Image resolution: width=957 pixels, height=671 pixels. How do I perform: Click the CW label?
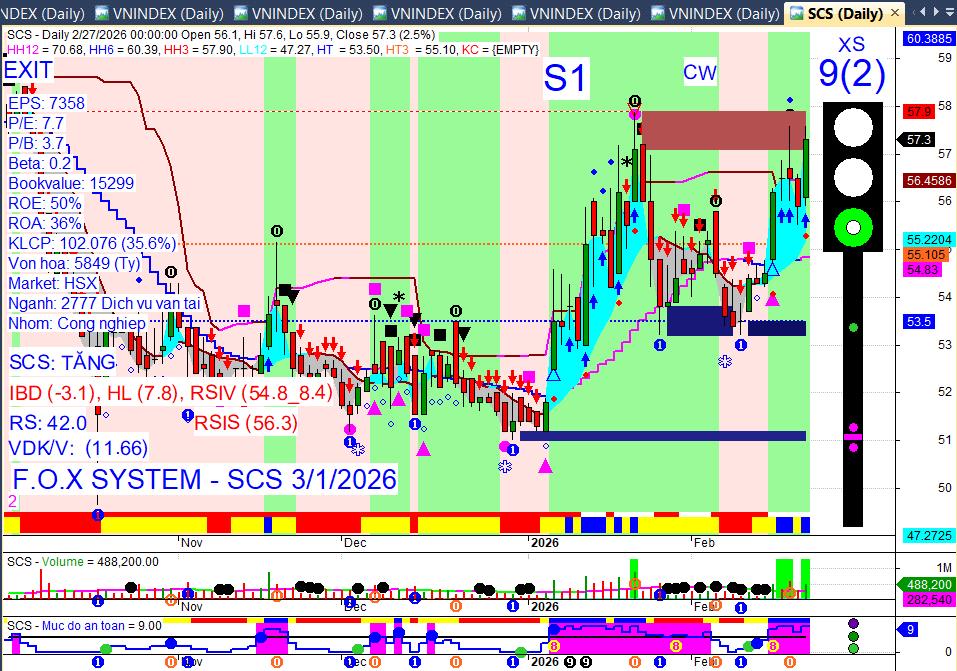[x=699, y=73]
